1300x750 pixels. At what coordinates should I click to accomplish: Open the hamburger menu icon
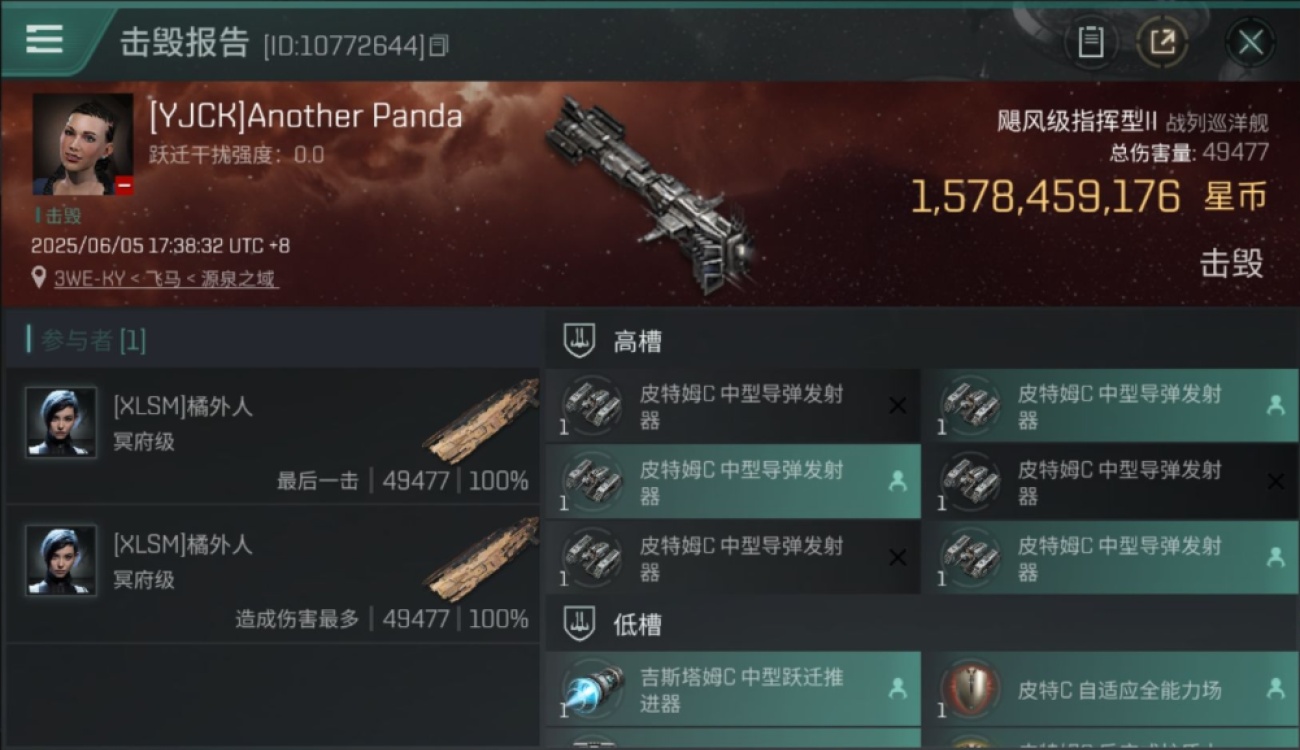pos(44,39)
